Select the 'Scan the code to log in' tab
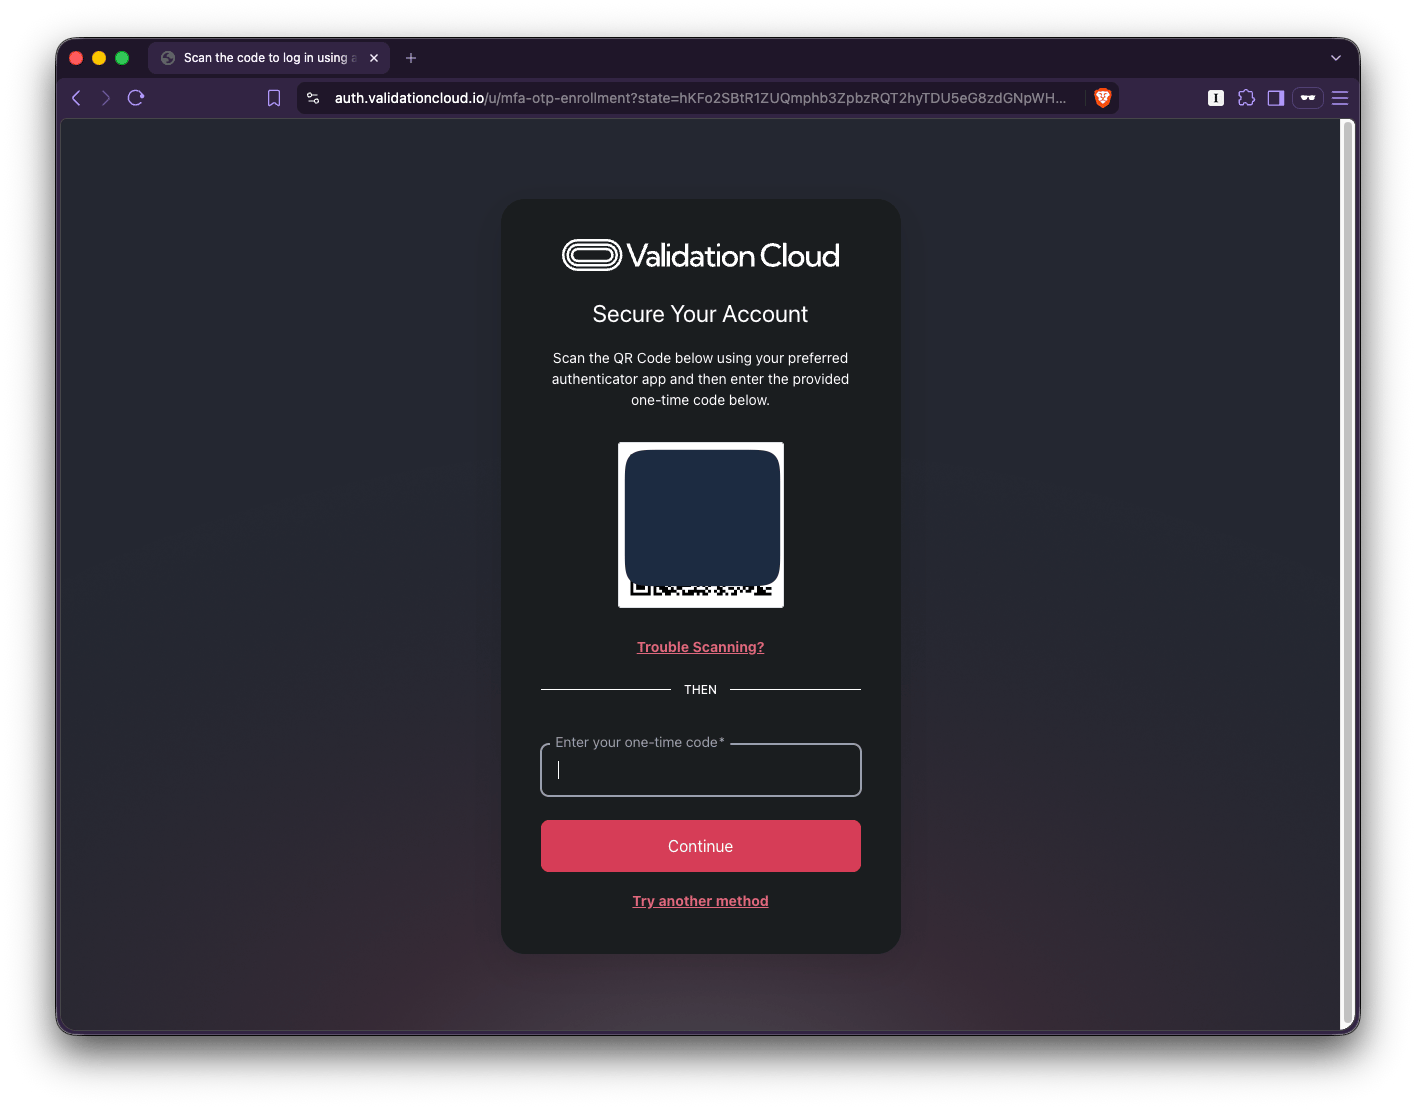The height and width of the screenshot is (1109, 1416). (x=269, y=58)
